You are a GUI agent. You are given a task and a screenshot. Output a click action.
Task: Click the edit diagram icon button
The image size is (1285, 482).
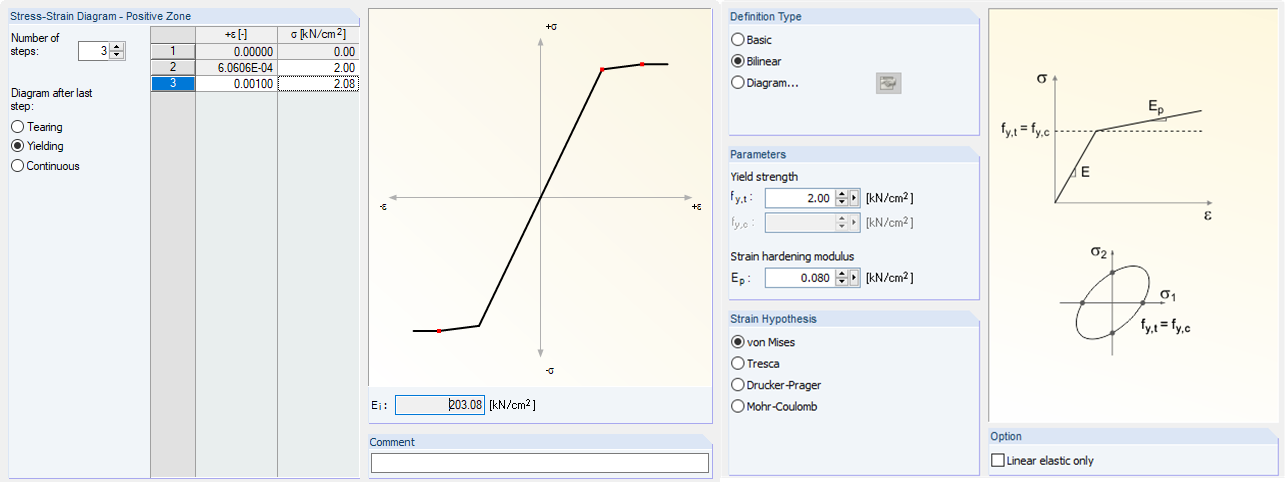point(887,83)
